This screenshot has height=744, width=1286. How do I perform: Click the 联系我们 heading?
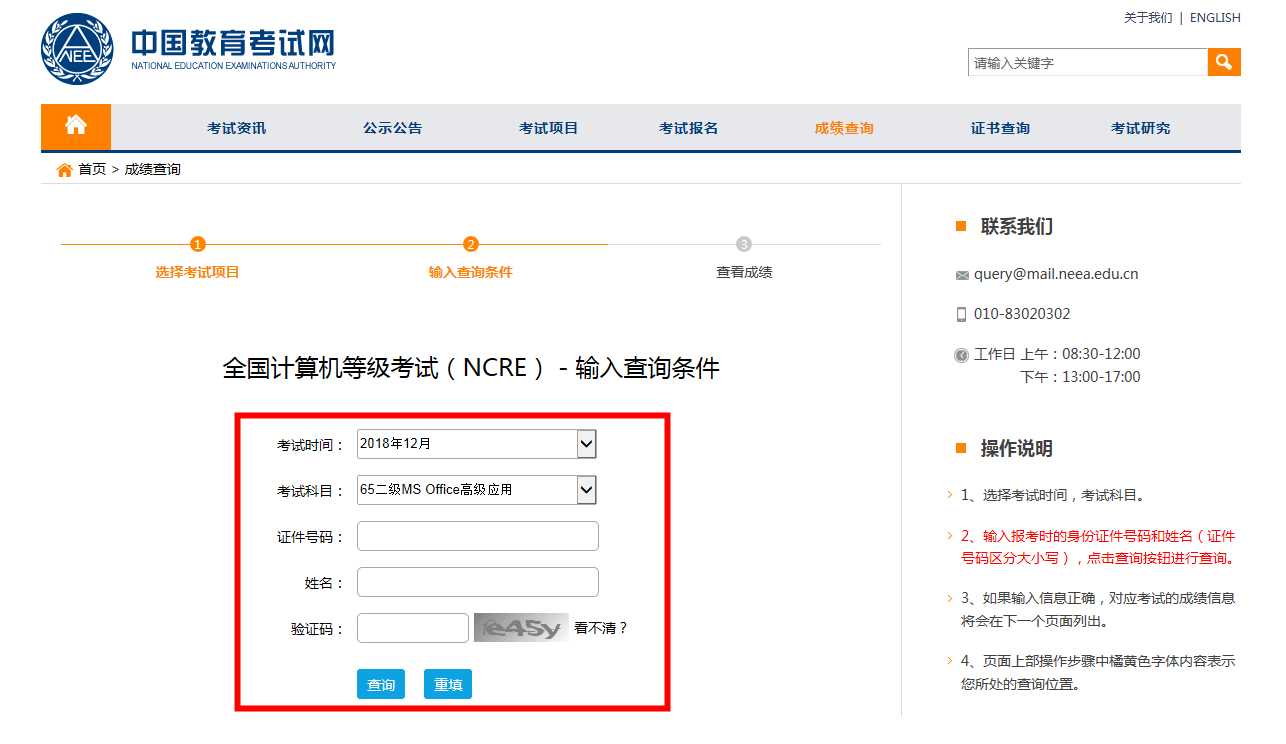pyautogui.click(x=1017, y=226)
